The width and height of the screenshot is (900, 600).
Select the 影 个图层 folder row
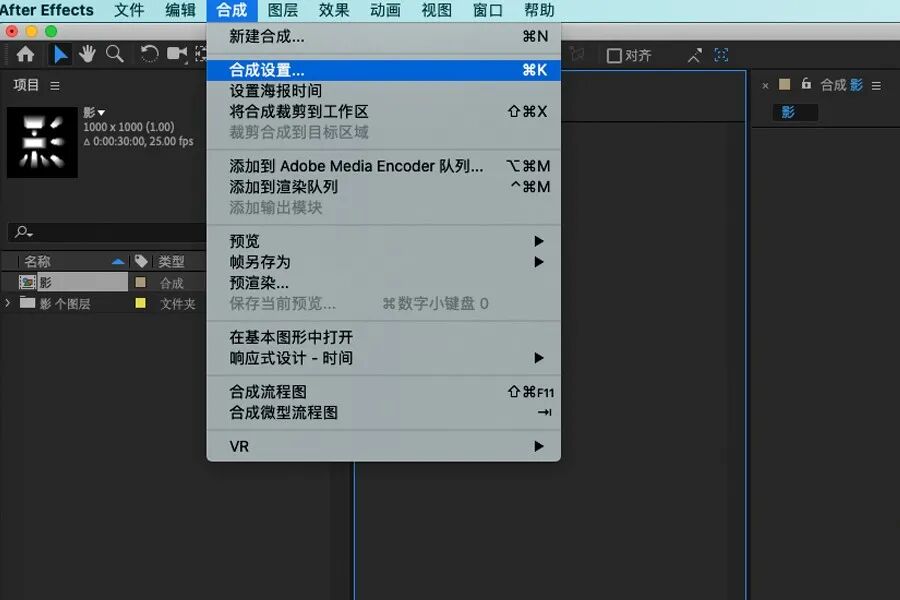pyautogui.click(x=103, y=303)
